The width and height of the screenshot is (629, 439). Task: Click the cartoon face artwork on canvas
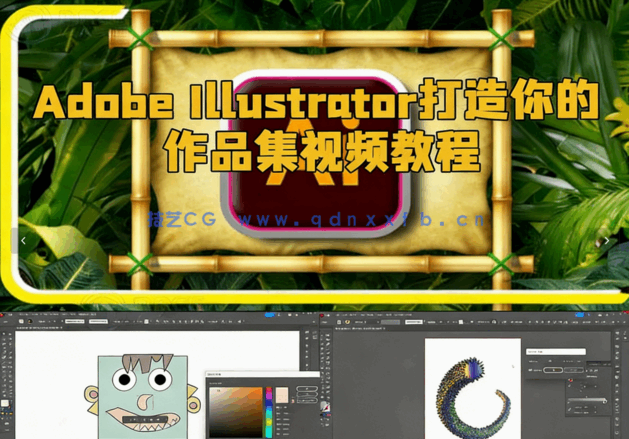[142, 396]
